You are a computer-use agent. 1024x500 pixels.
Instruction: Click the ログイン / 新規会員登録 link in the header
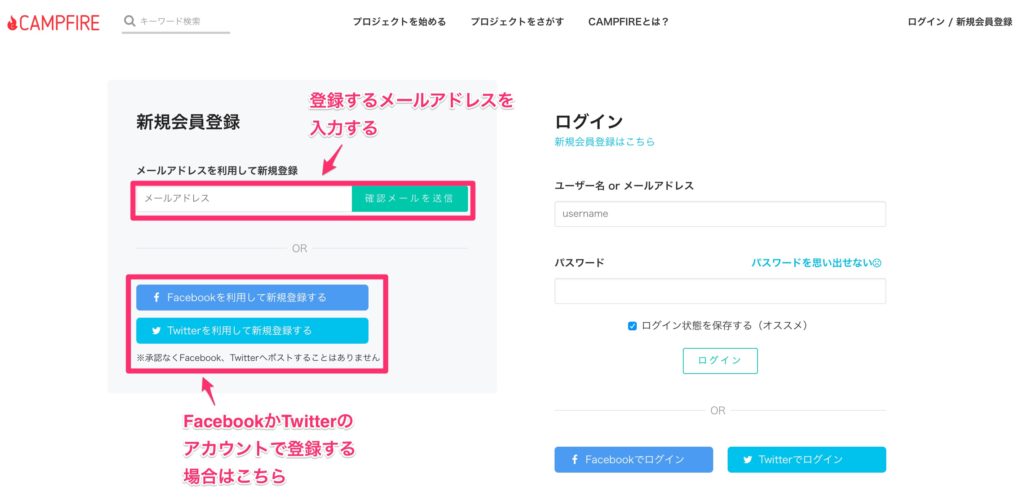pyautogui.click(x=959, y=22)
